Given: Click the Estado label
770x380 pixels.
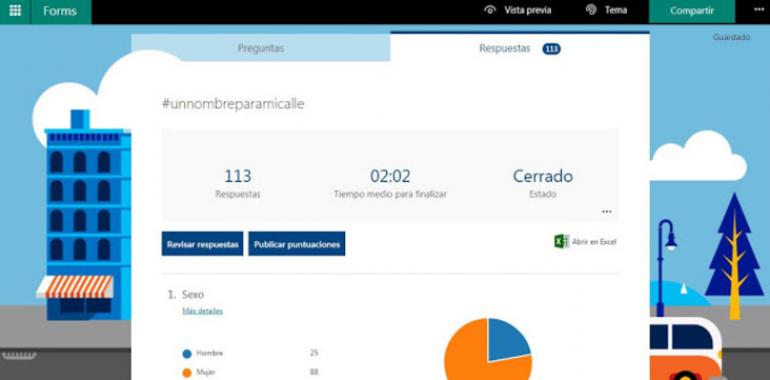Looking at the screenshot, I should 543,194.
